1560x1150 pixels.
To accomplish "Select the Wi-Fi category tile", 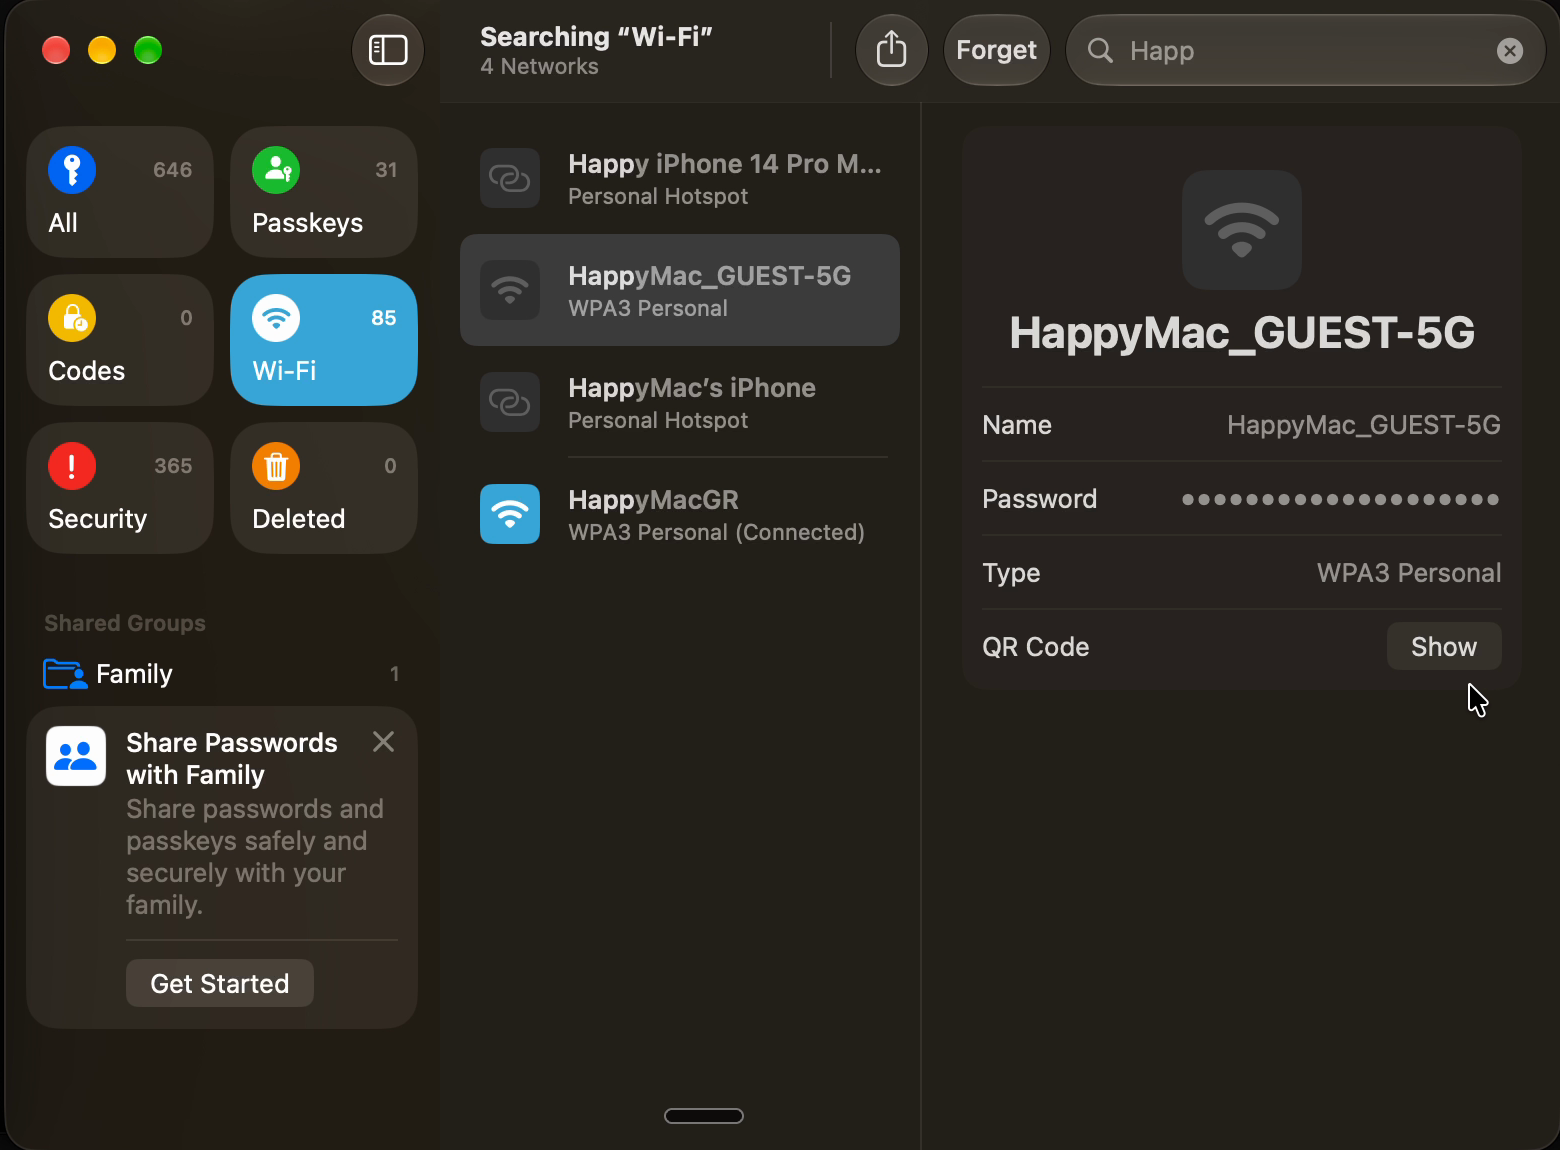I will 324,340.
